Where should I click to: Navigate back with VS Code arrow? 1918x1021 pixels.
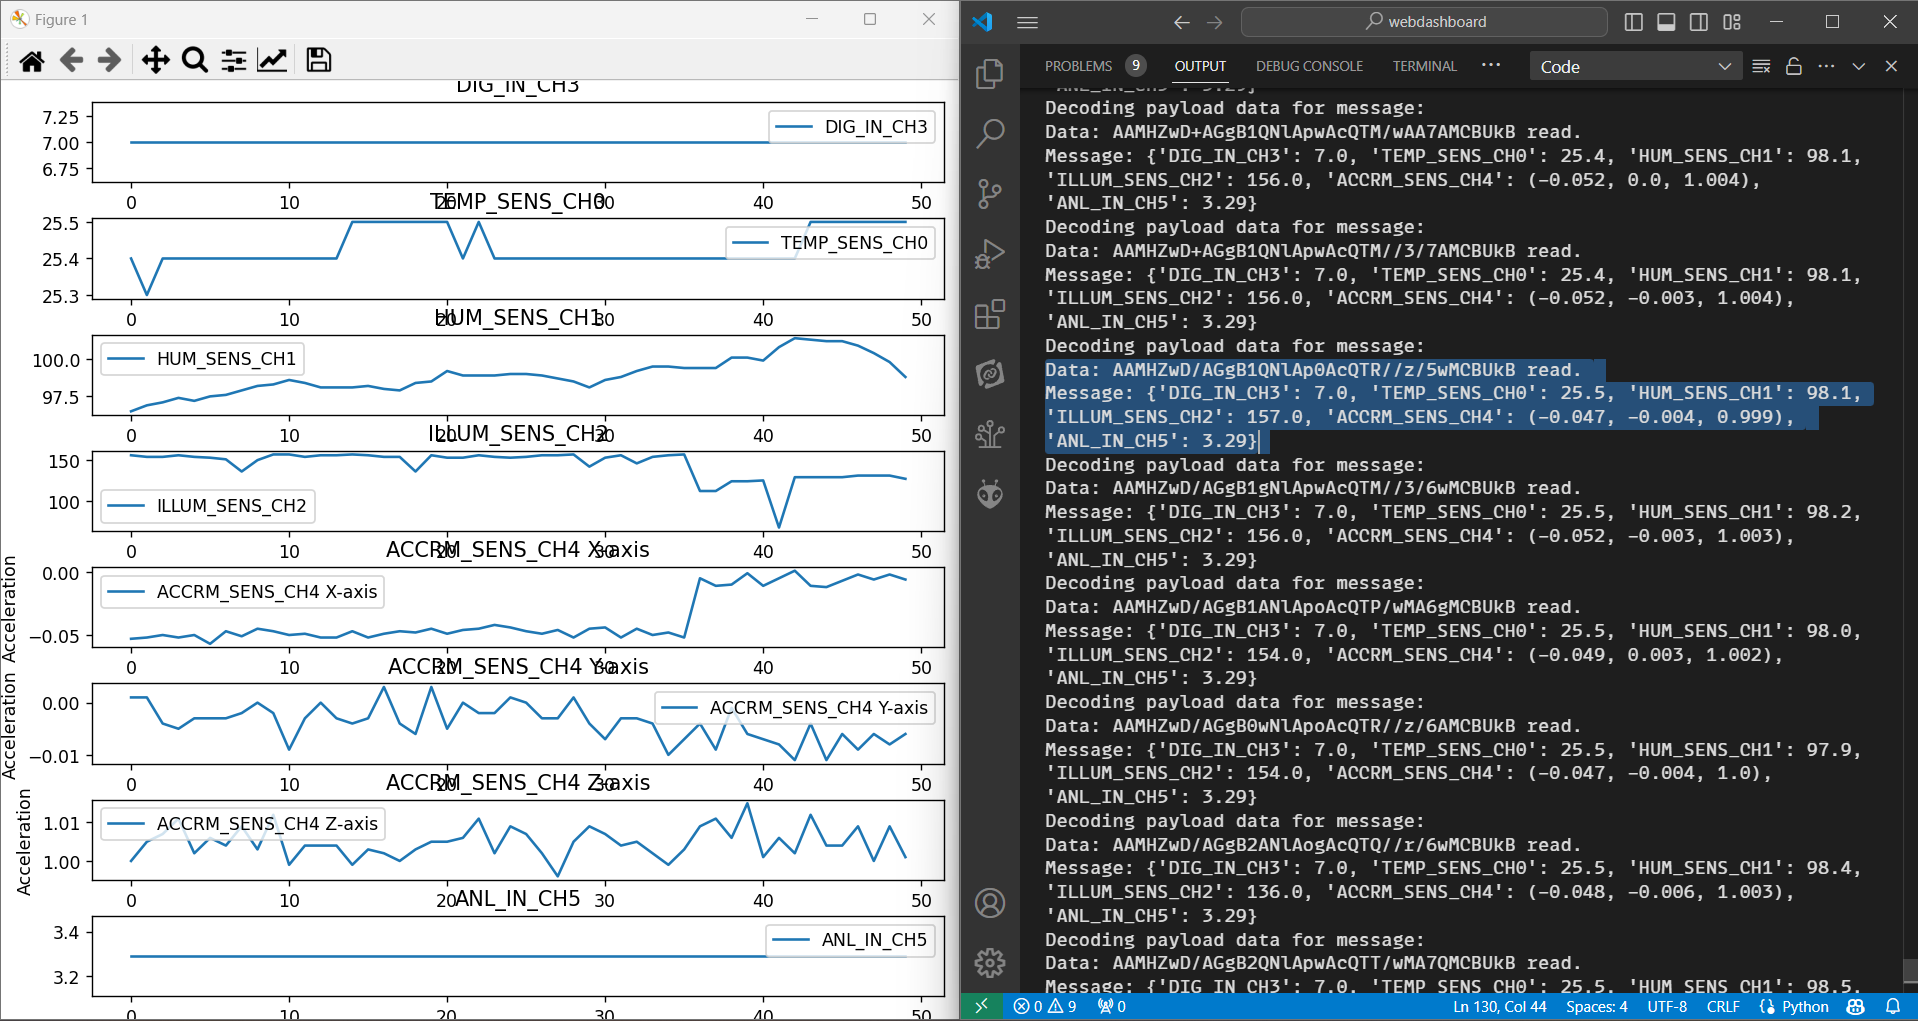click(x=1182, y=22)
